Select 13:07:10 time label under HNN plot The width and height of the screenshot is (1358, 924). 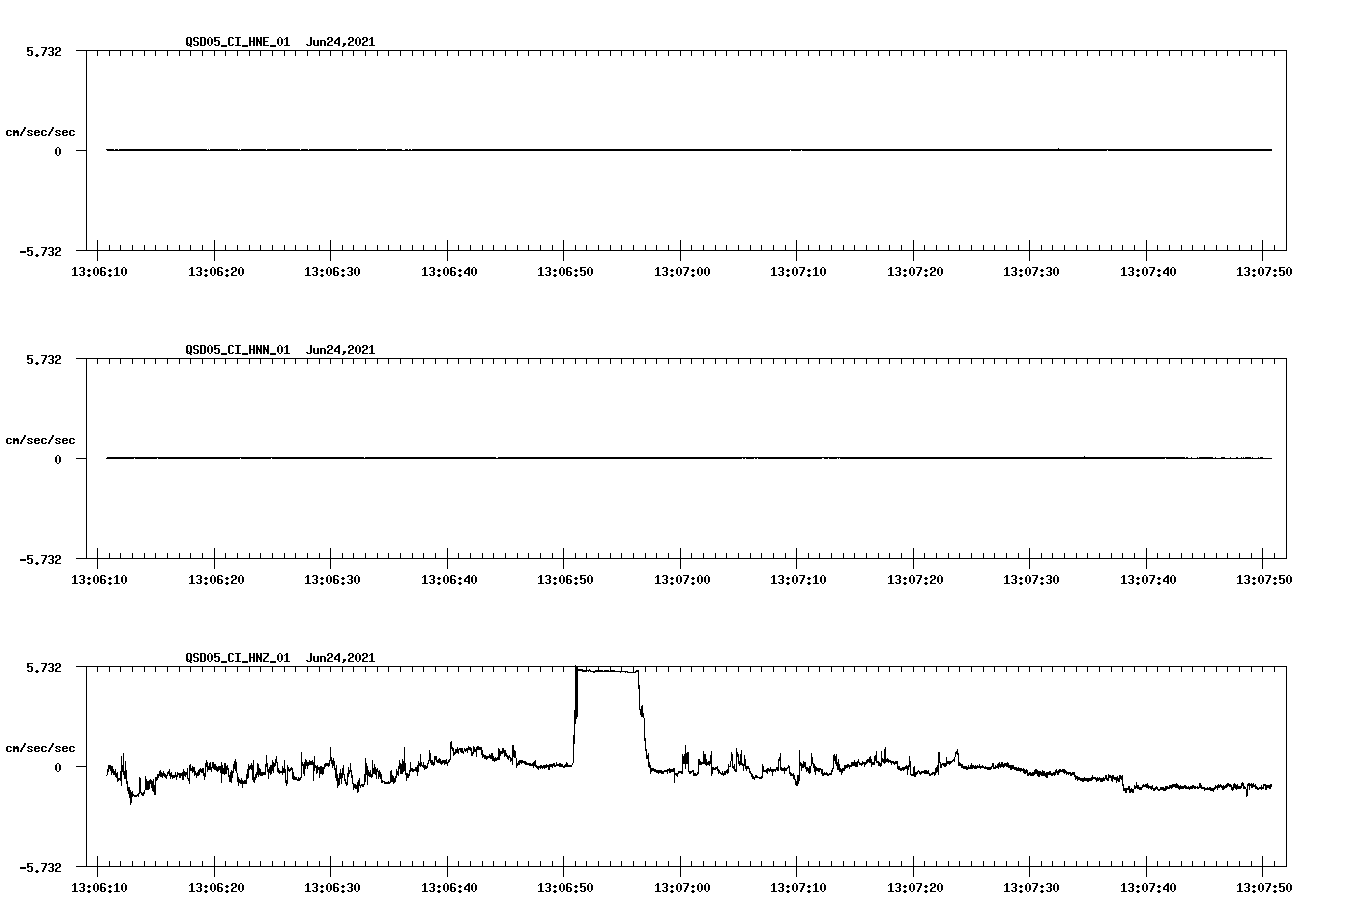tap(798, 579)
